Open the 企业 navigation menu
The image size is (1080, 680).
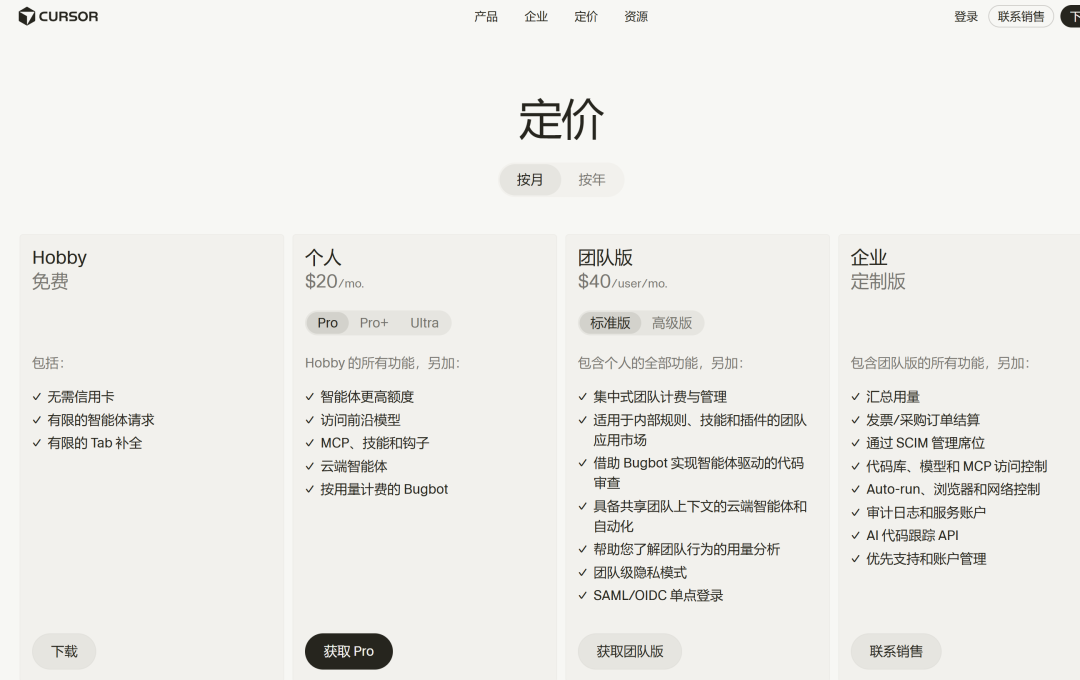pyautogui.click(x=536, y=17)
